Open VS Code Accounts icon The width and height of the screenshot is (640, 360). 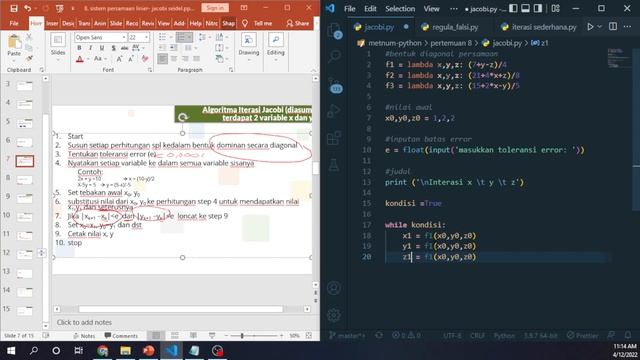tap(334, 288)
